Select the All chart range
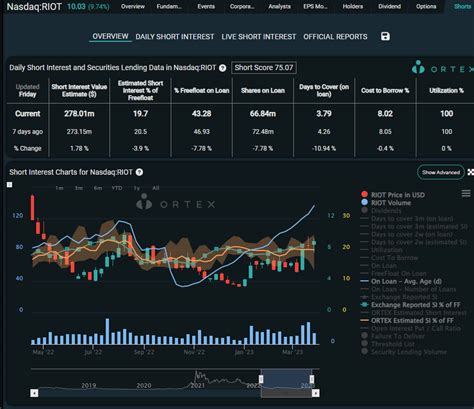This screenshot has height=409, width=474. point(156,188)
